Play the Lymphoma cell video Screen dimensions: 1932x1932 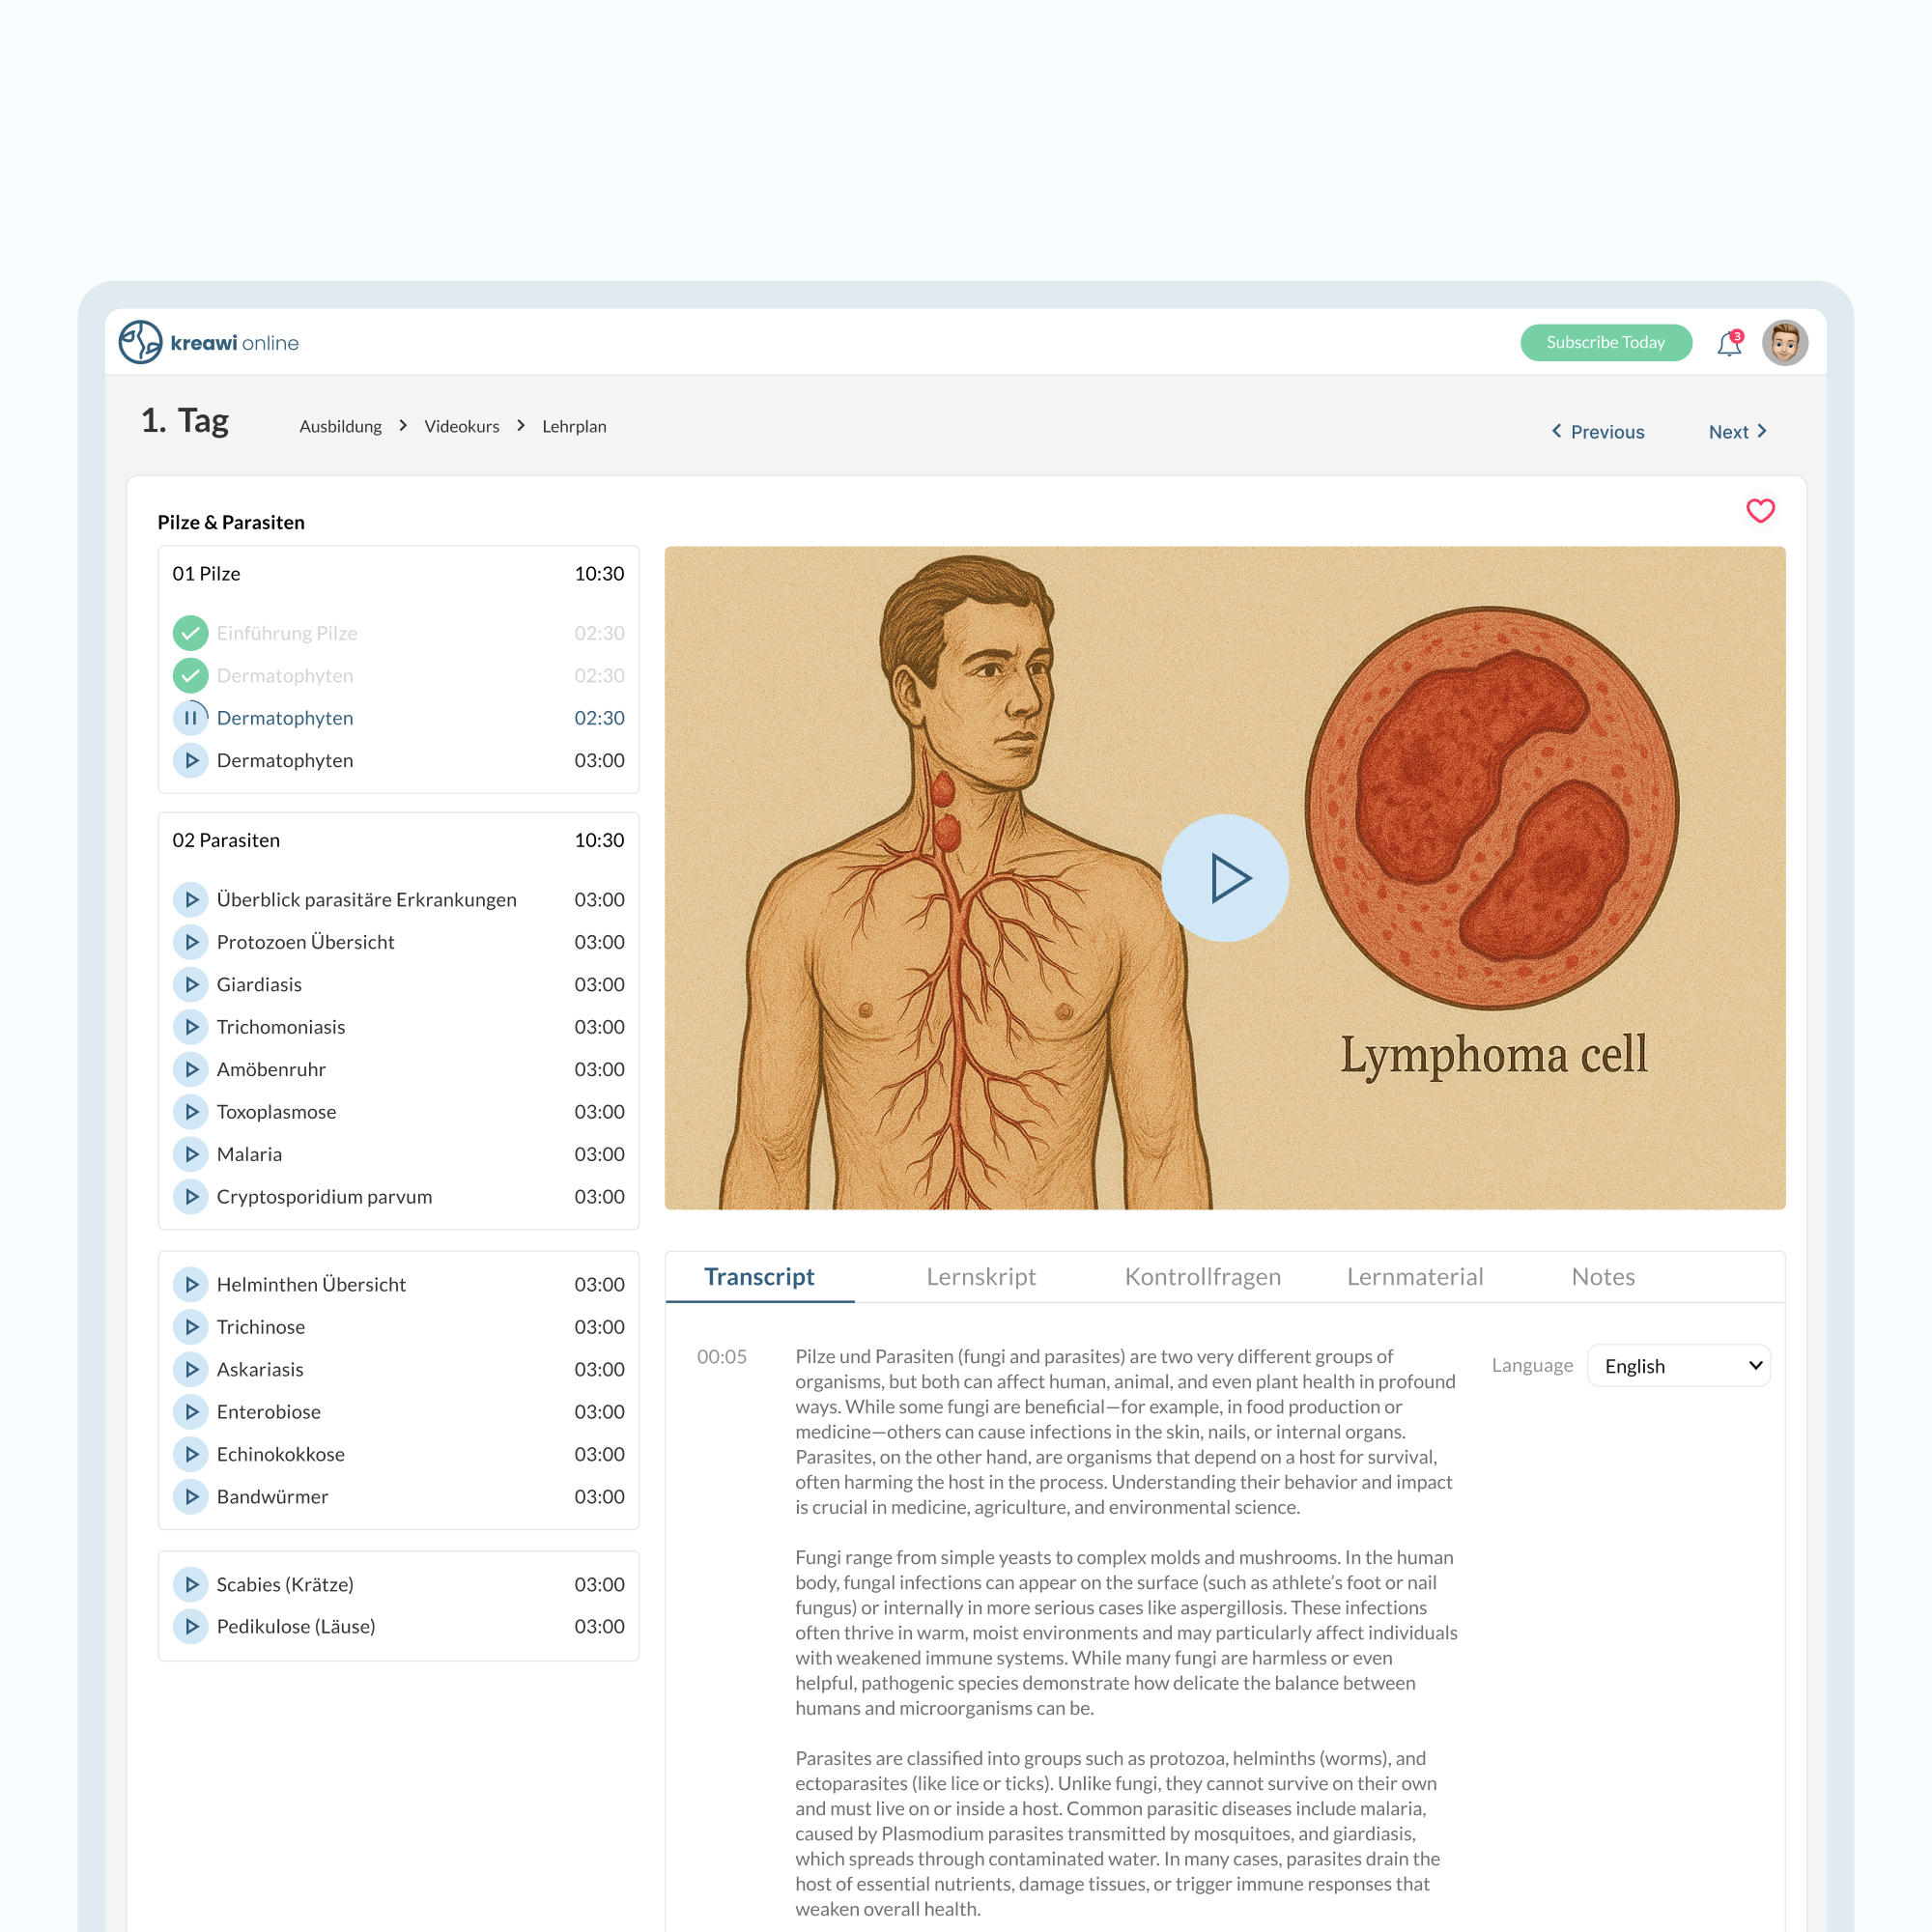1224,878
